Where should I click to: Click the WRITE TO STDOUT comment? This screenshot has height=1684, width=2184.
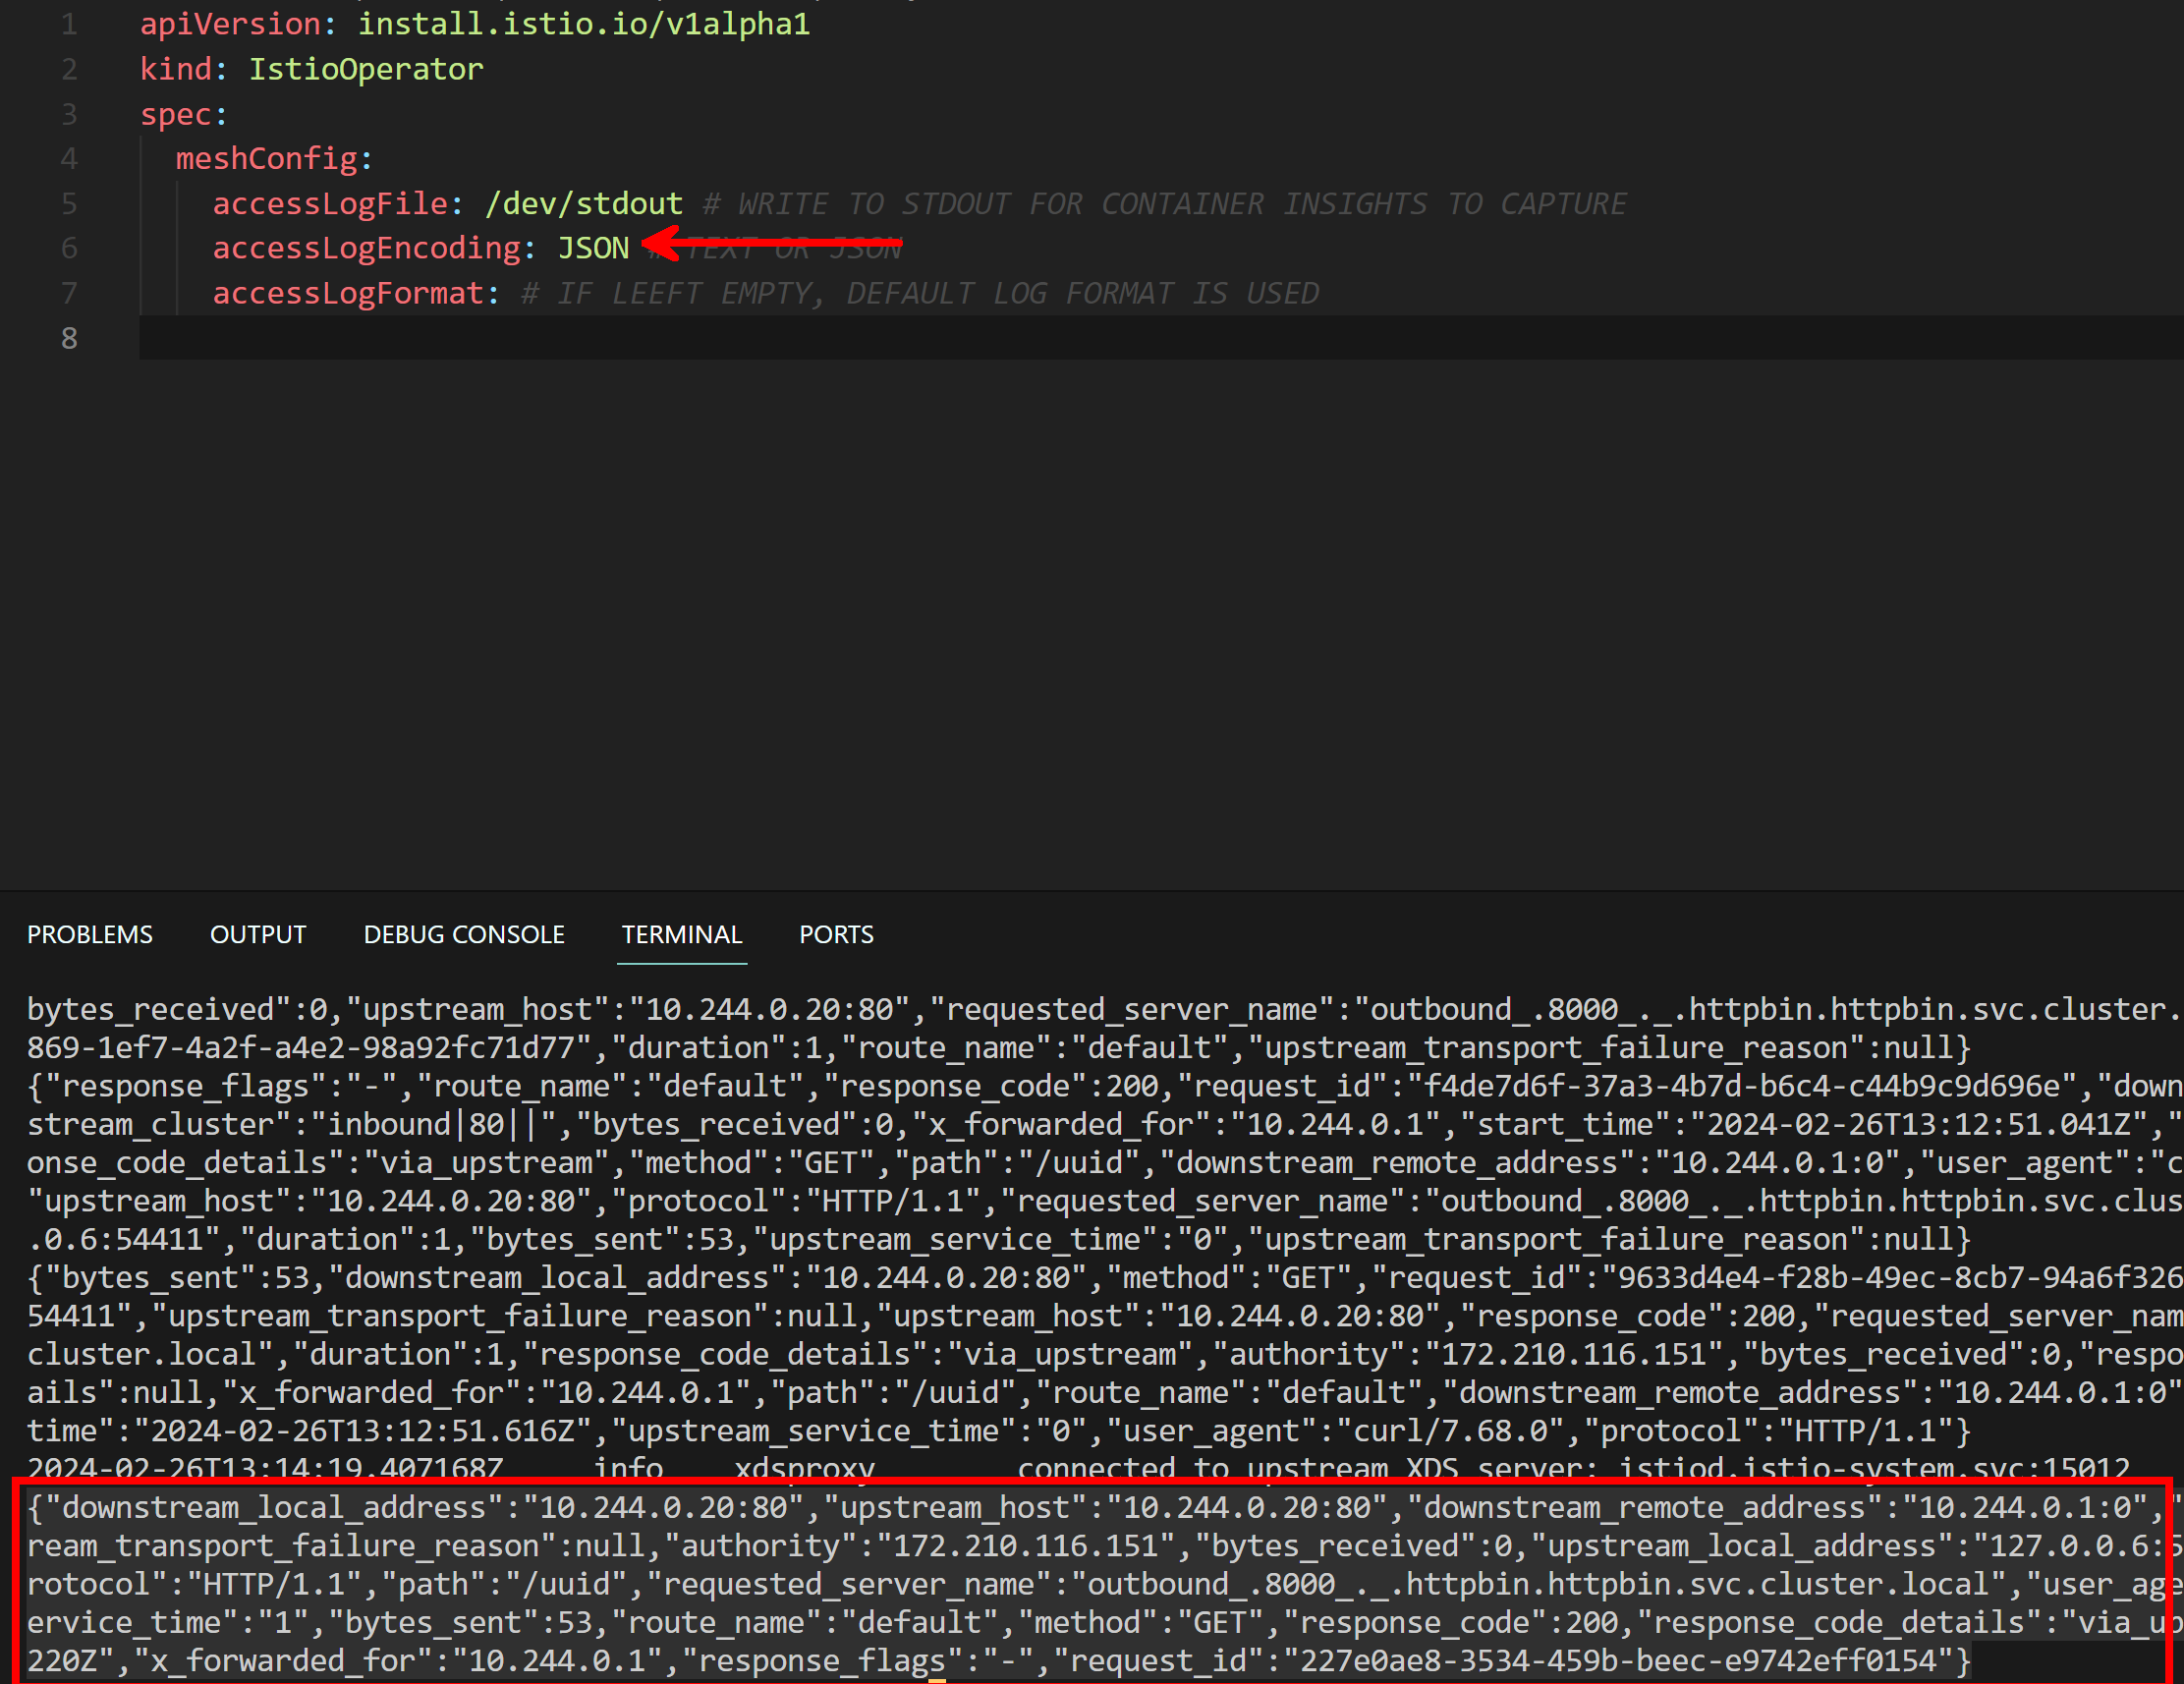(x=1165, y=204)
